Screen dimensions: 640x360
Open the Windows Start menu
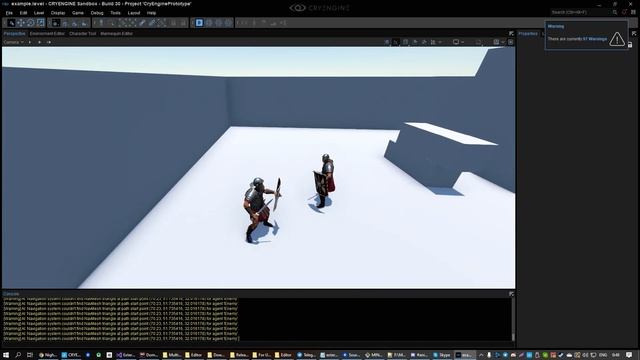tap(6, 355)
